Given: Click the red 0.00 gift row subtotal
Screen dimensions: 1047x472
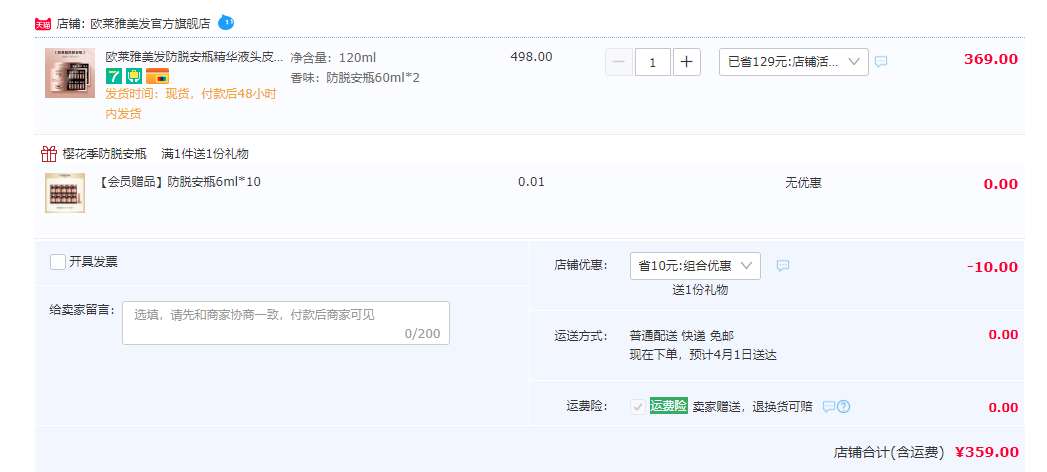Looking at the screenshot, I should point(1001,184).
